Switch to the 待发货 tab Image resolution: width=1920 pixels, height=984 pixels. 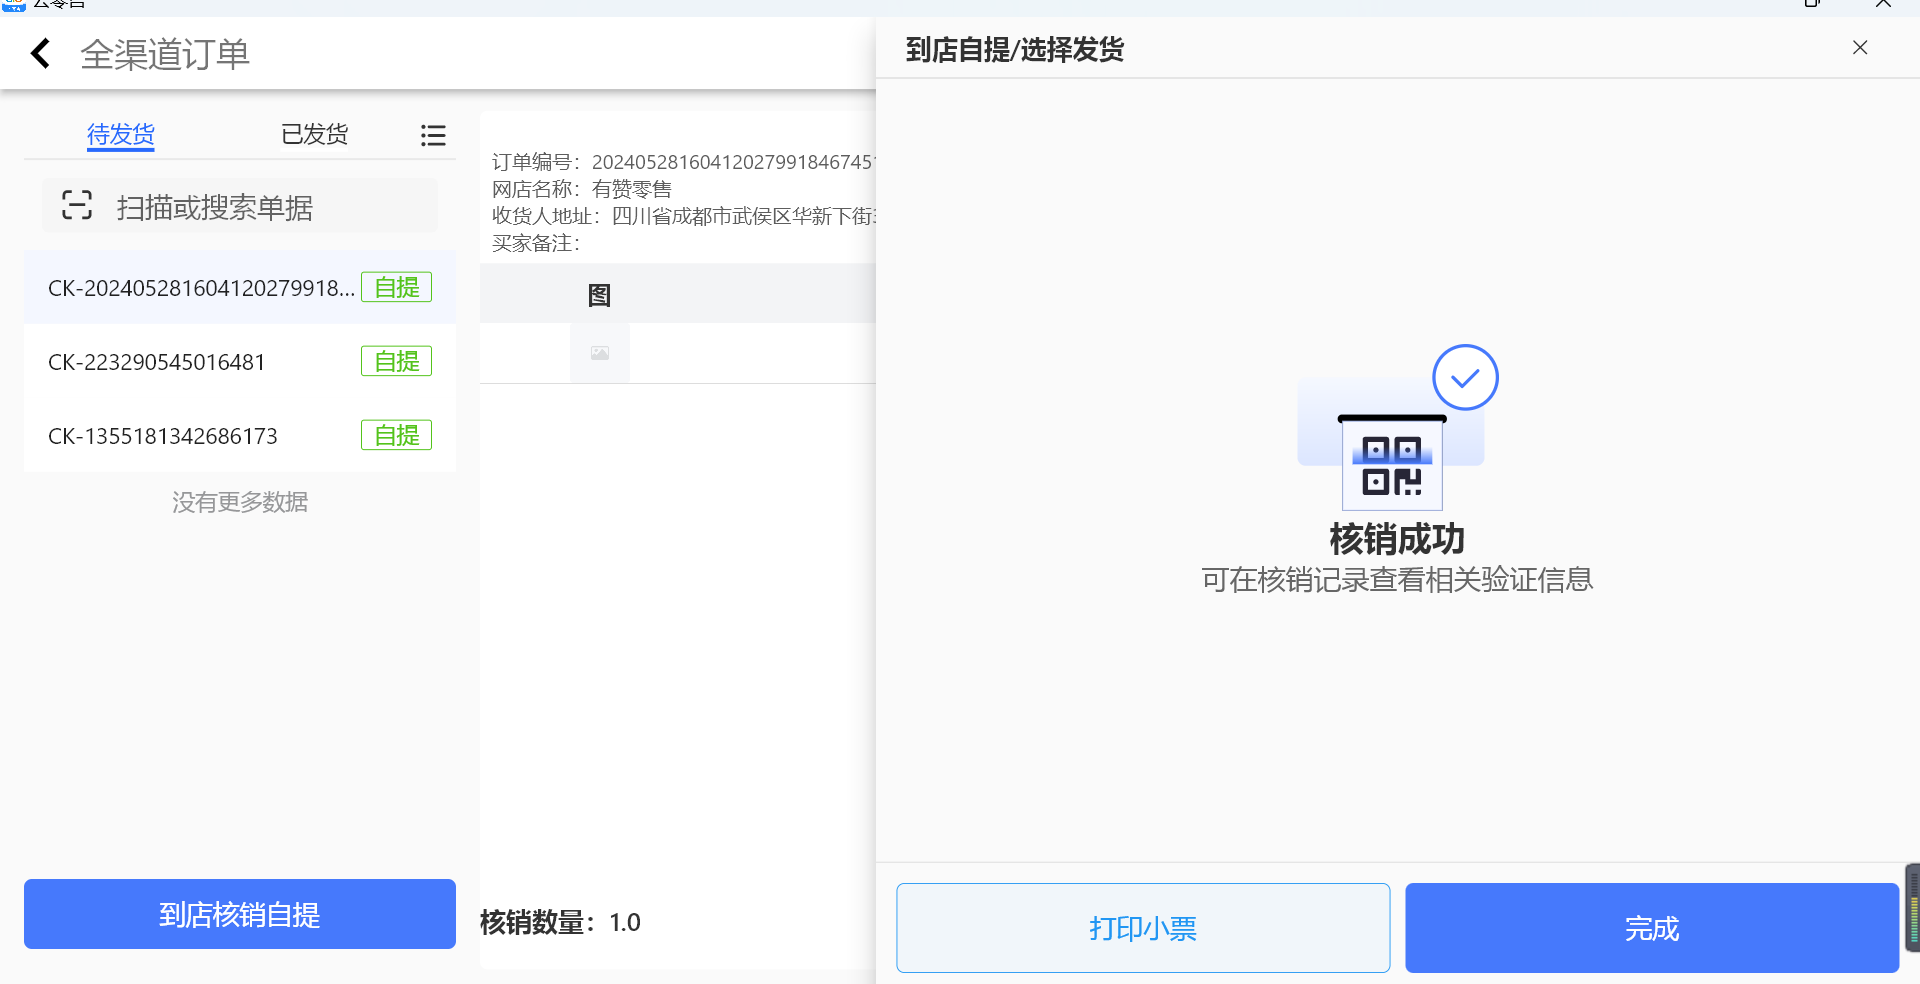[121, 134]
